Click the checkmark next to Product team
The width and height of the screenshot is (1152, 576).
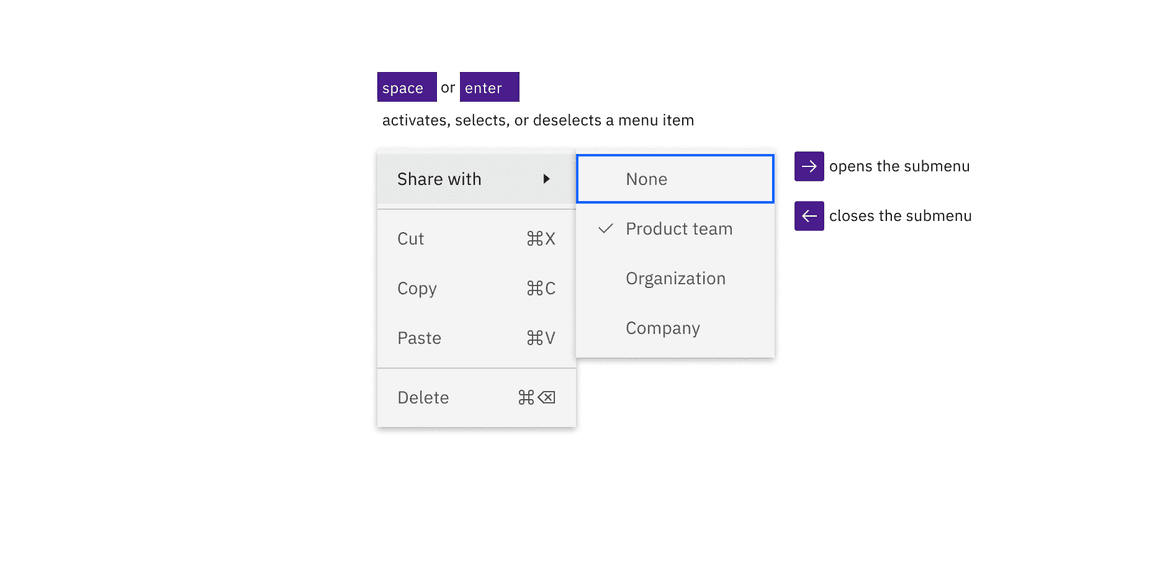pyautogui.click(x=604, y=228)
